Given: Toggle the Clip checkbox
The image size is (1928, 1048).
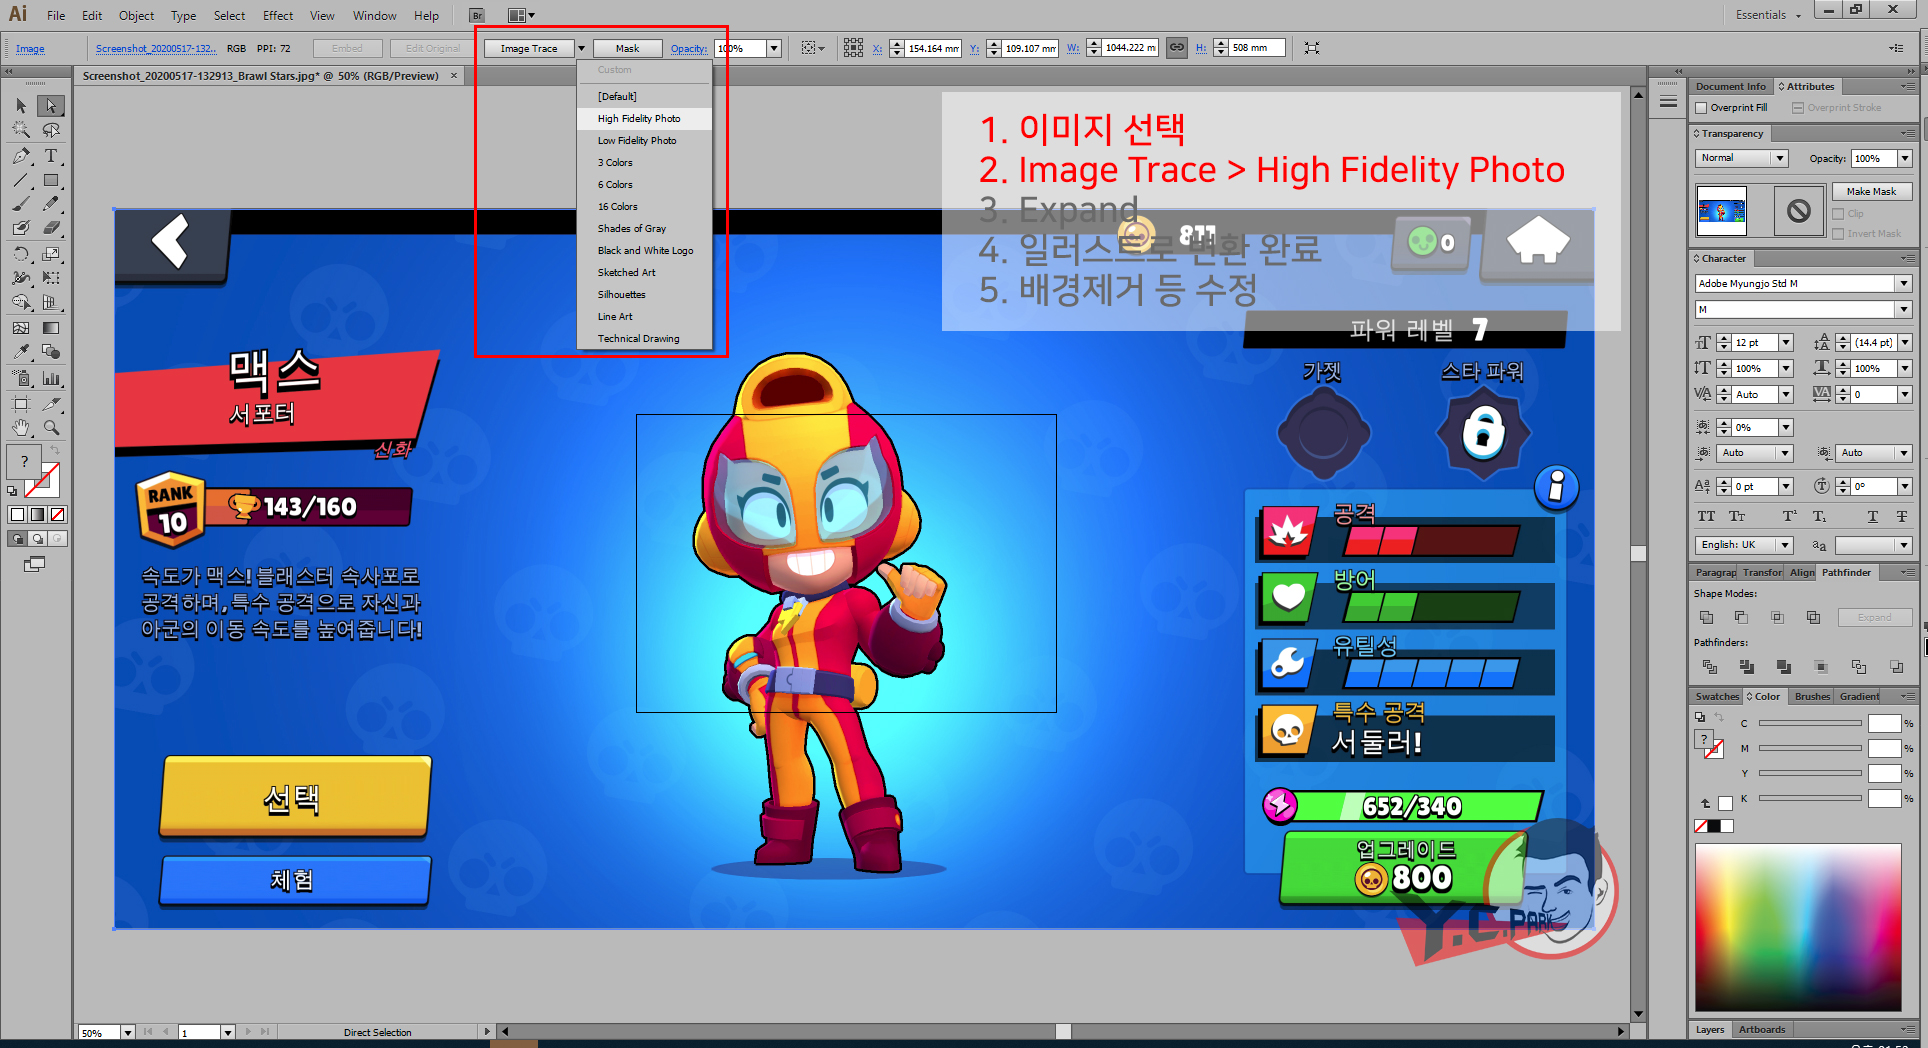Looking at the screenshot, I should click(x=1838, y=214).
